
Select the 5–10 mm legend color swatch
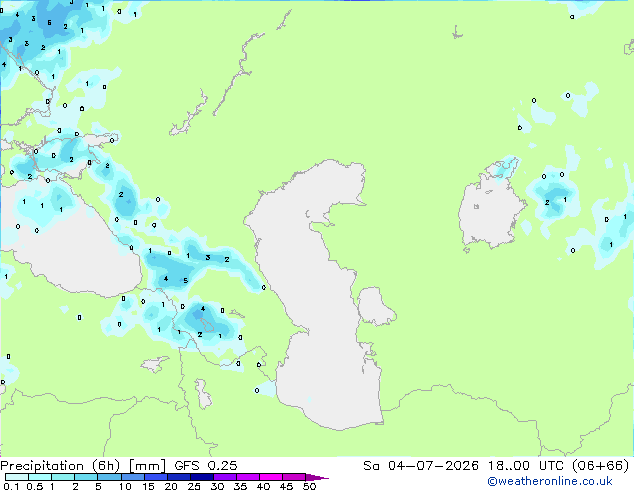(x=109, y=477)
